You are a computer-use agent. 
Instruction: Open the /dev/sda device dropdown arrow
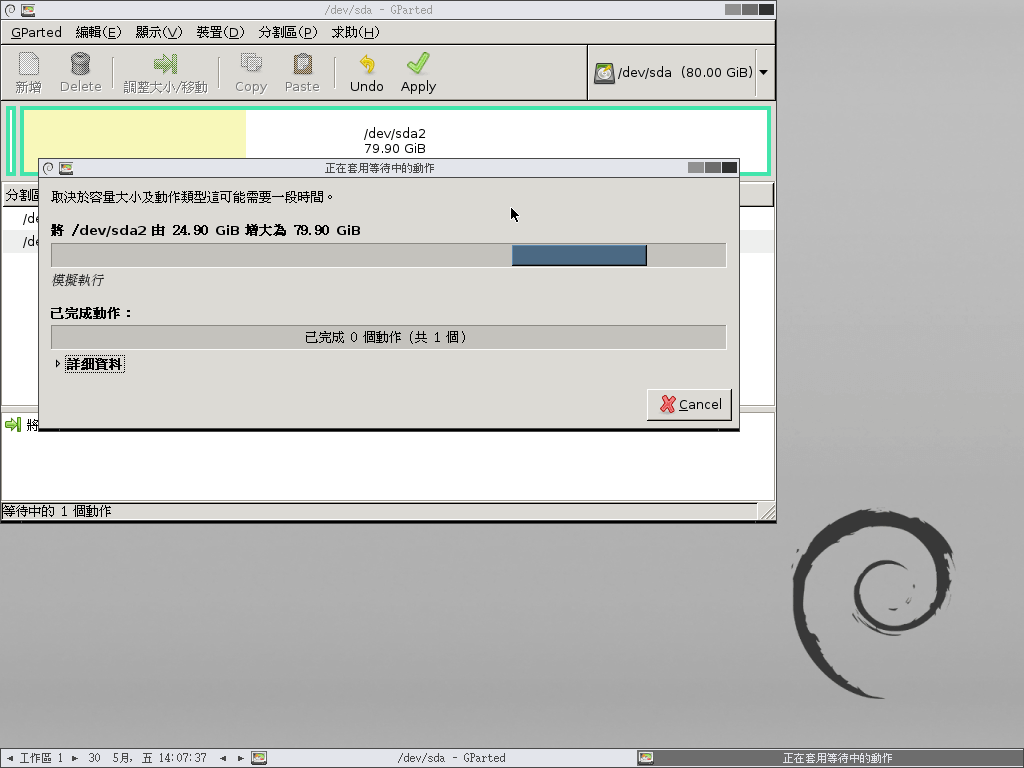763,73
